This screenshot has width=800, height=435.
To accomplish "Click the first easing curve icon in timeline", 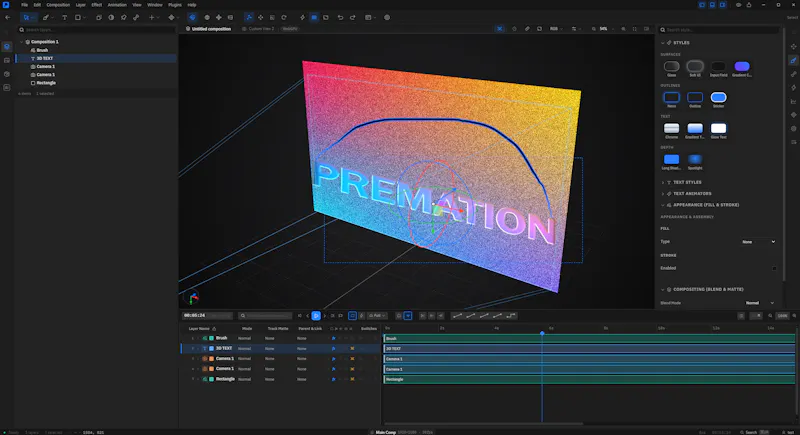I will point(458,316).
